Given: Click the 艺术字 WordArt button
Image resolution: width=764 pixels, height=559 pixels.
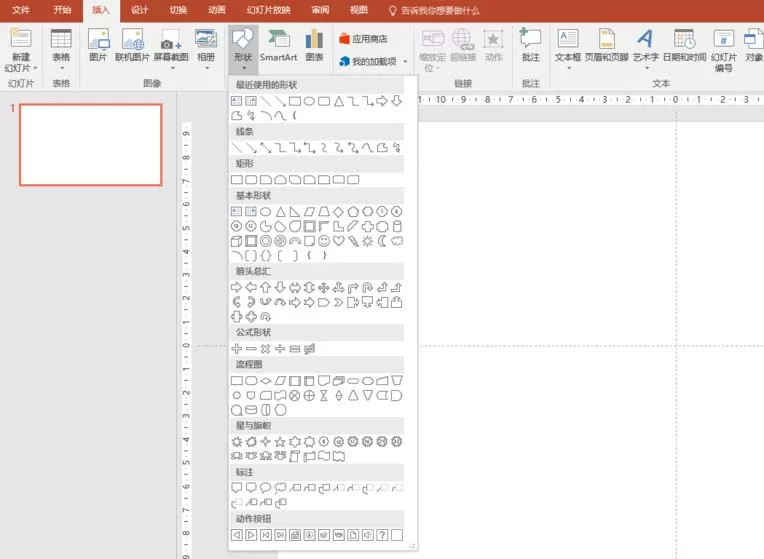Looking at the screenshot, I should pos(646,48).
